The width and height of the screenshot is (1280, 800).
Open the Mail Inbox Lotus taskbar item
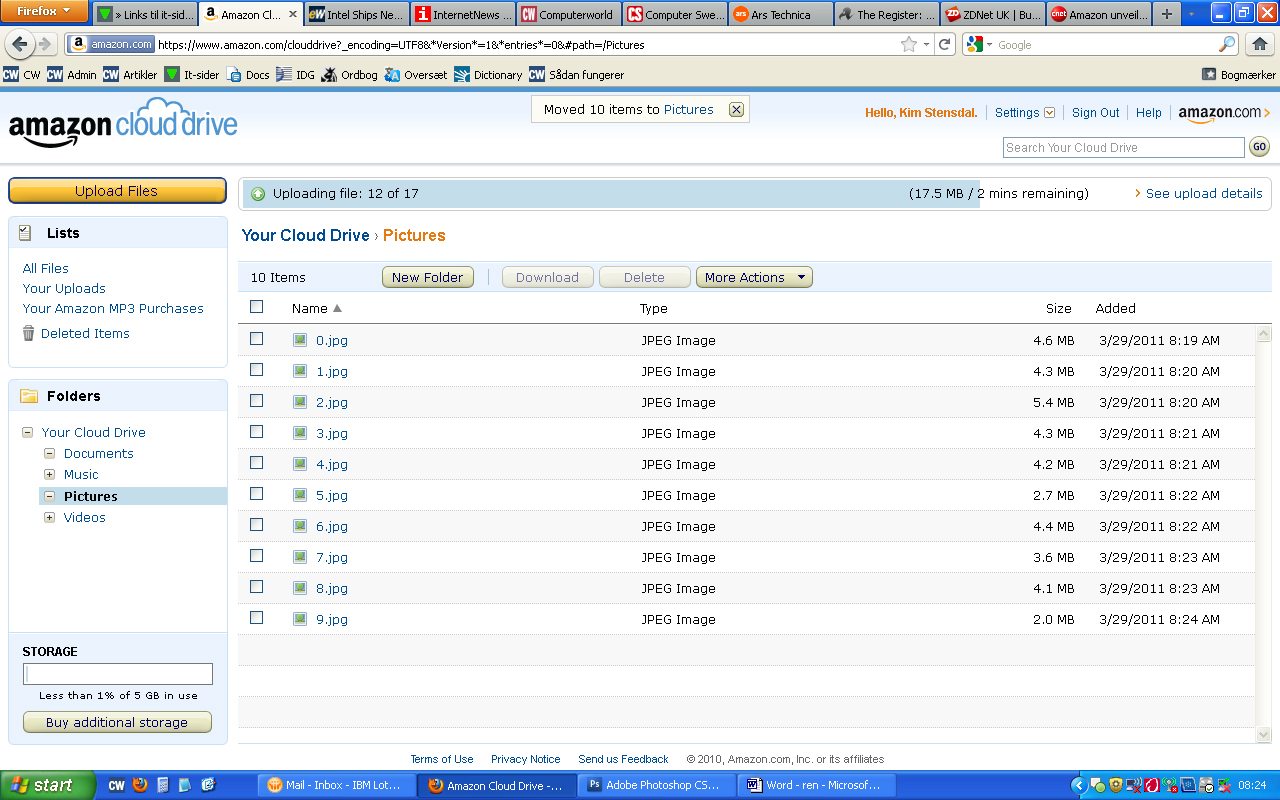tap(337, 785)
